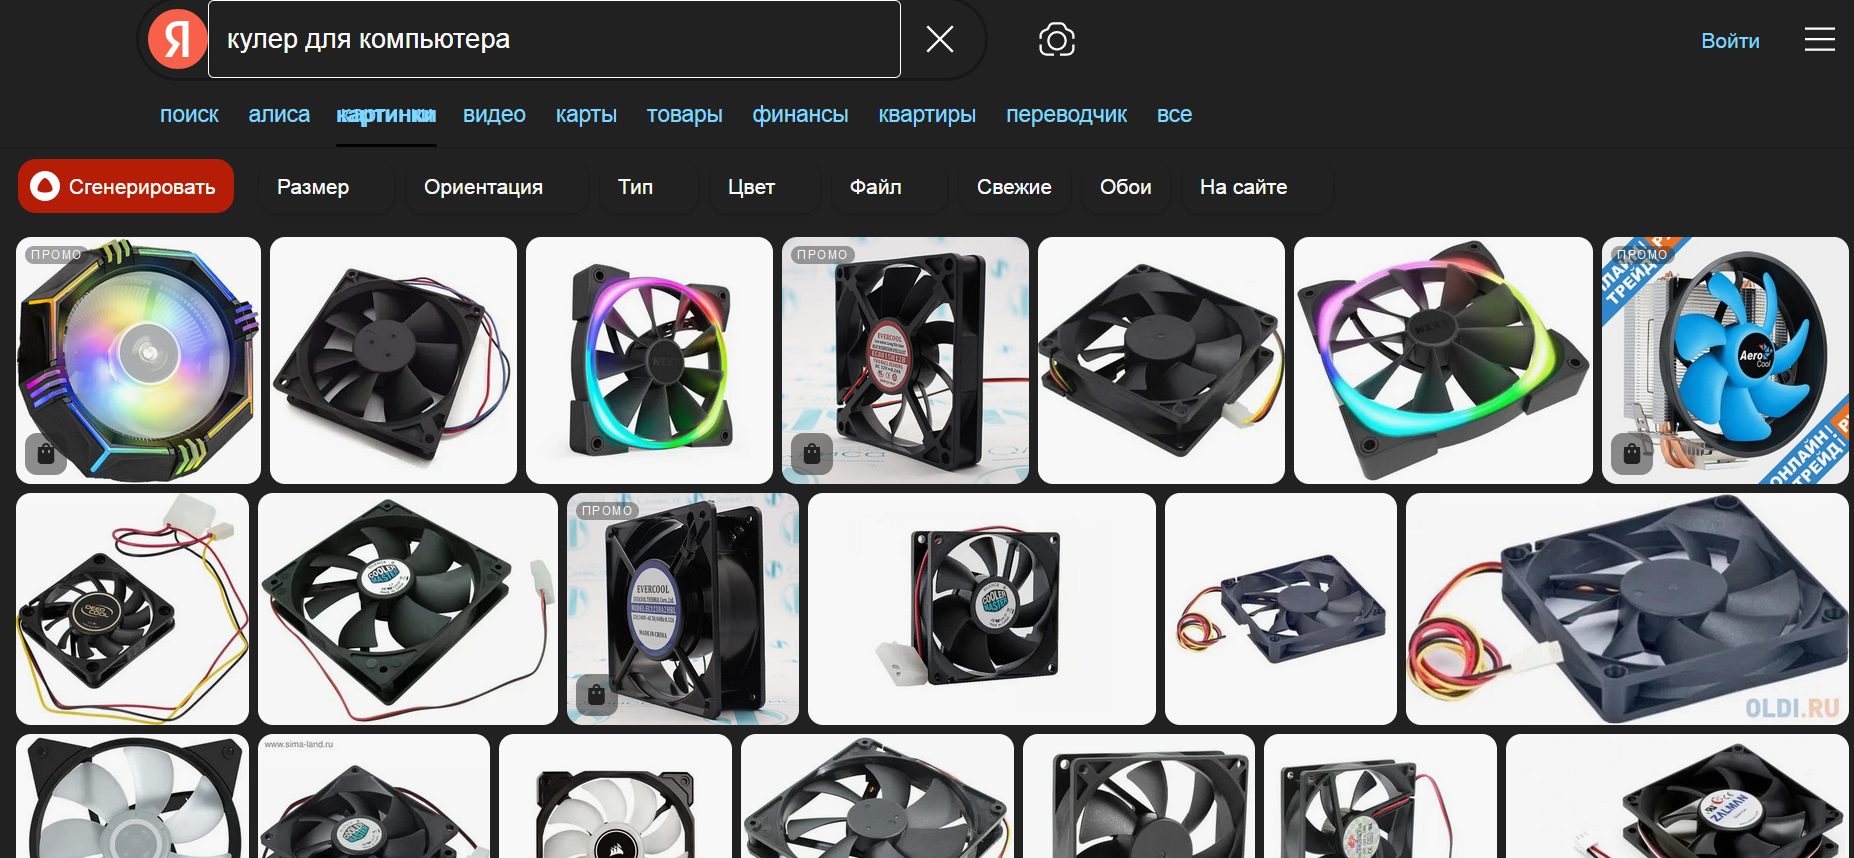This screenshot has width=1854, height=858.
Task: Open the upright NZXT RGB ring fan image
Action: 649,360
